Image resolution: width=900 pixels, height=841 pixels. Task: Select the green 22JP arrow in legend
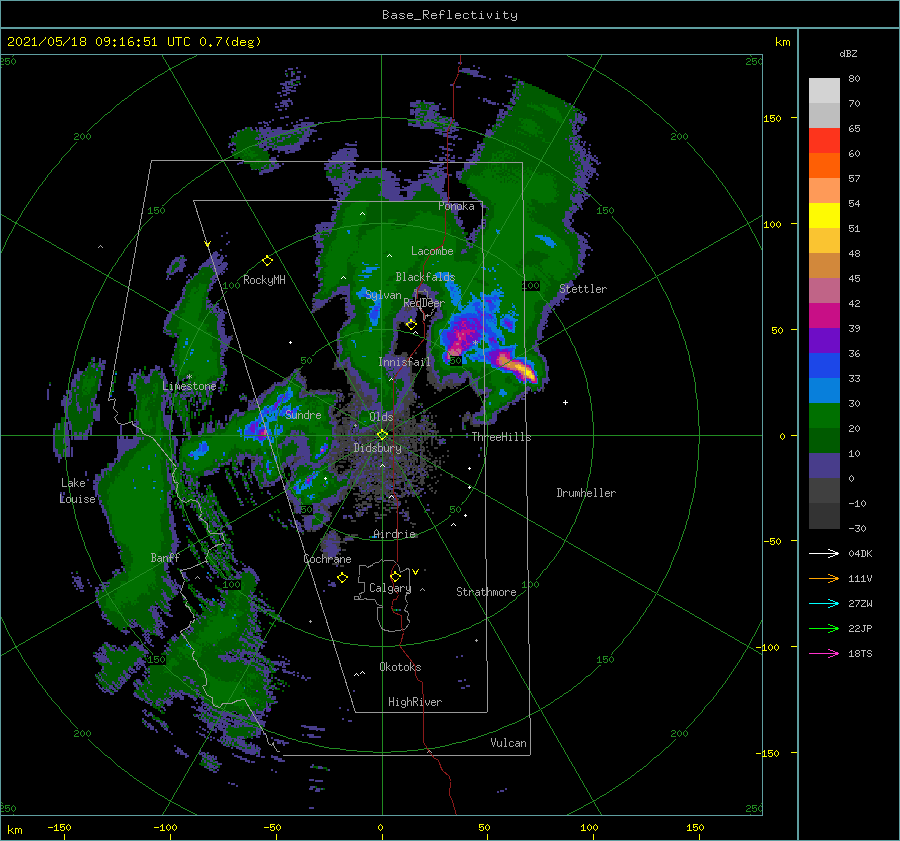click(x=824, y=629)
